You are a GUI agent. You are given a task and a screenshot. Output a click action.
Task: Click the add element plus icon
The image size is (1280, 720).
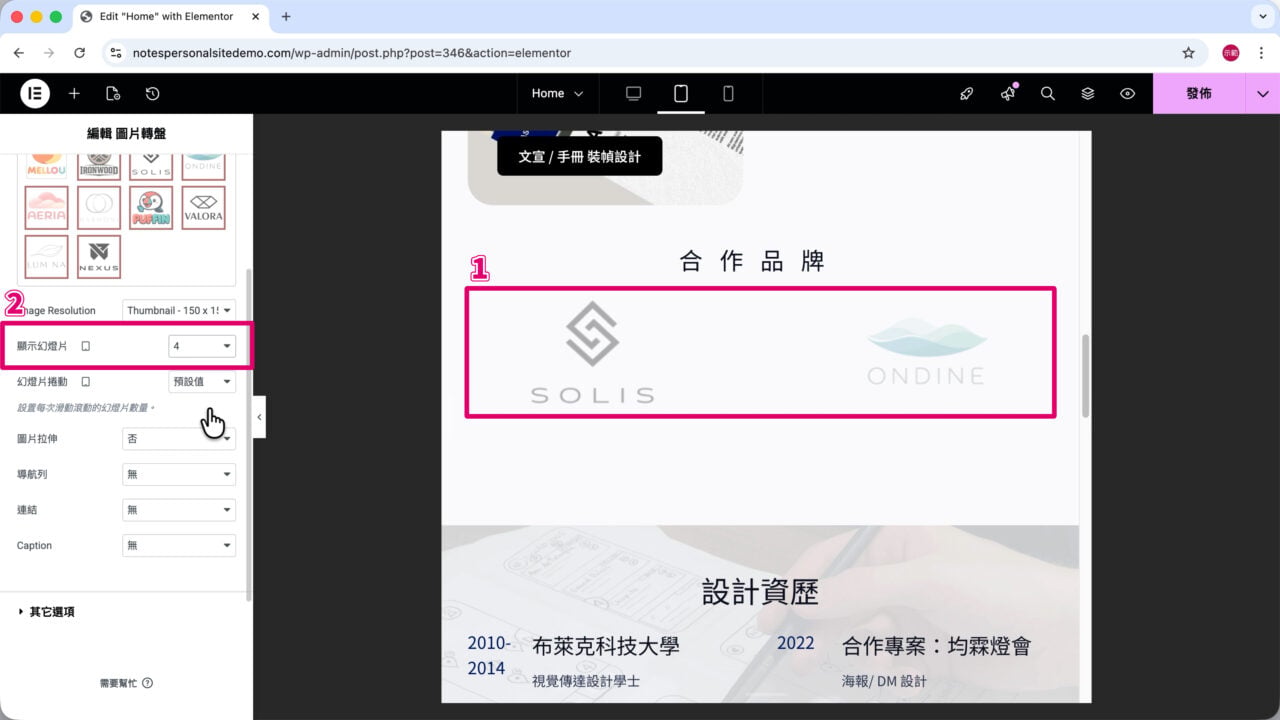(74, 93)
